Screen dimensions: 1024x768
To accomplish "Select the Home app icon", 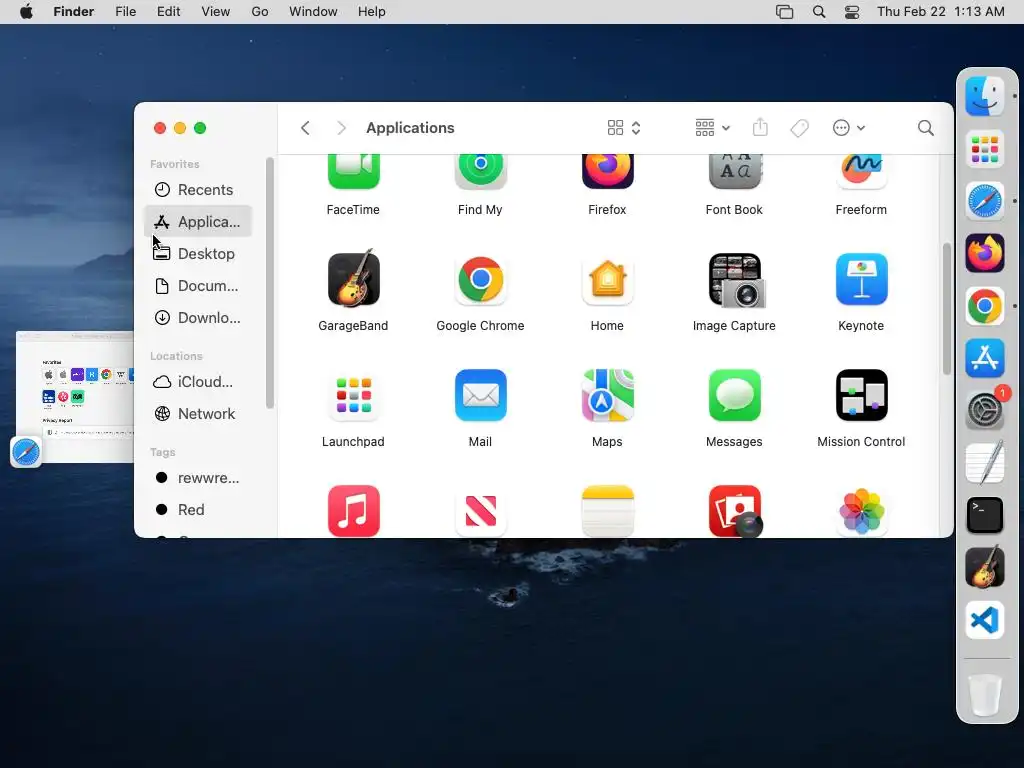I will tap(607, 280).
